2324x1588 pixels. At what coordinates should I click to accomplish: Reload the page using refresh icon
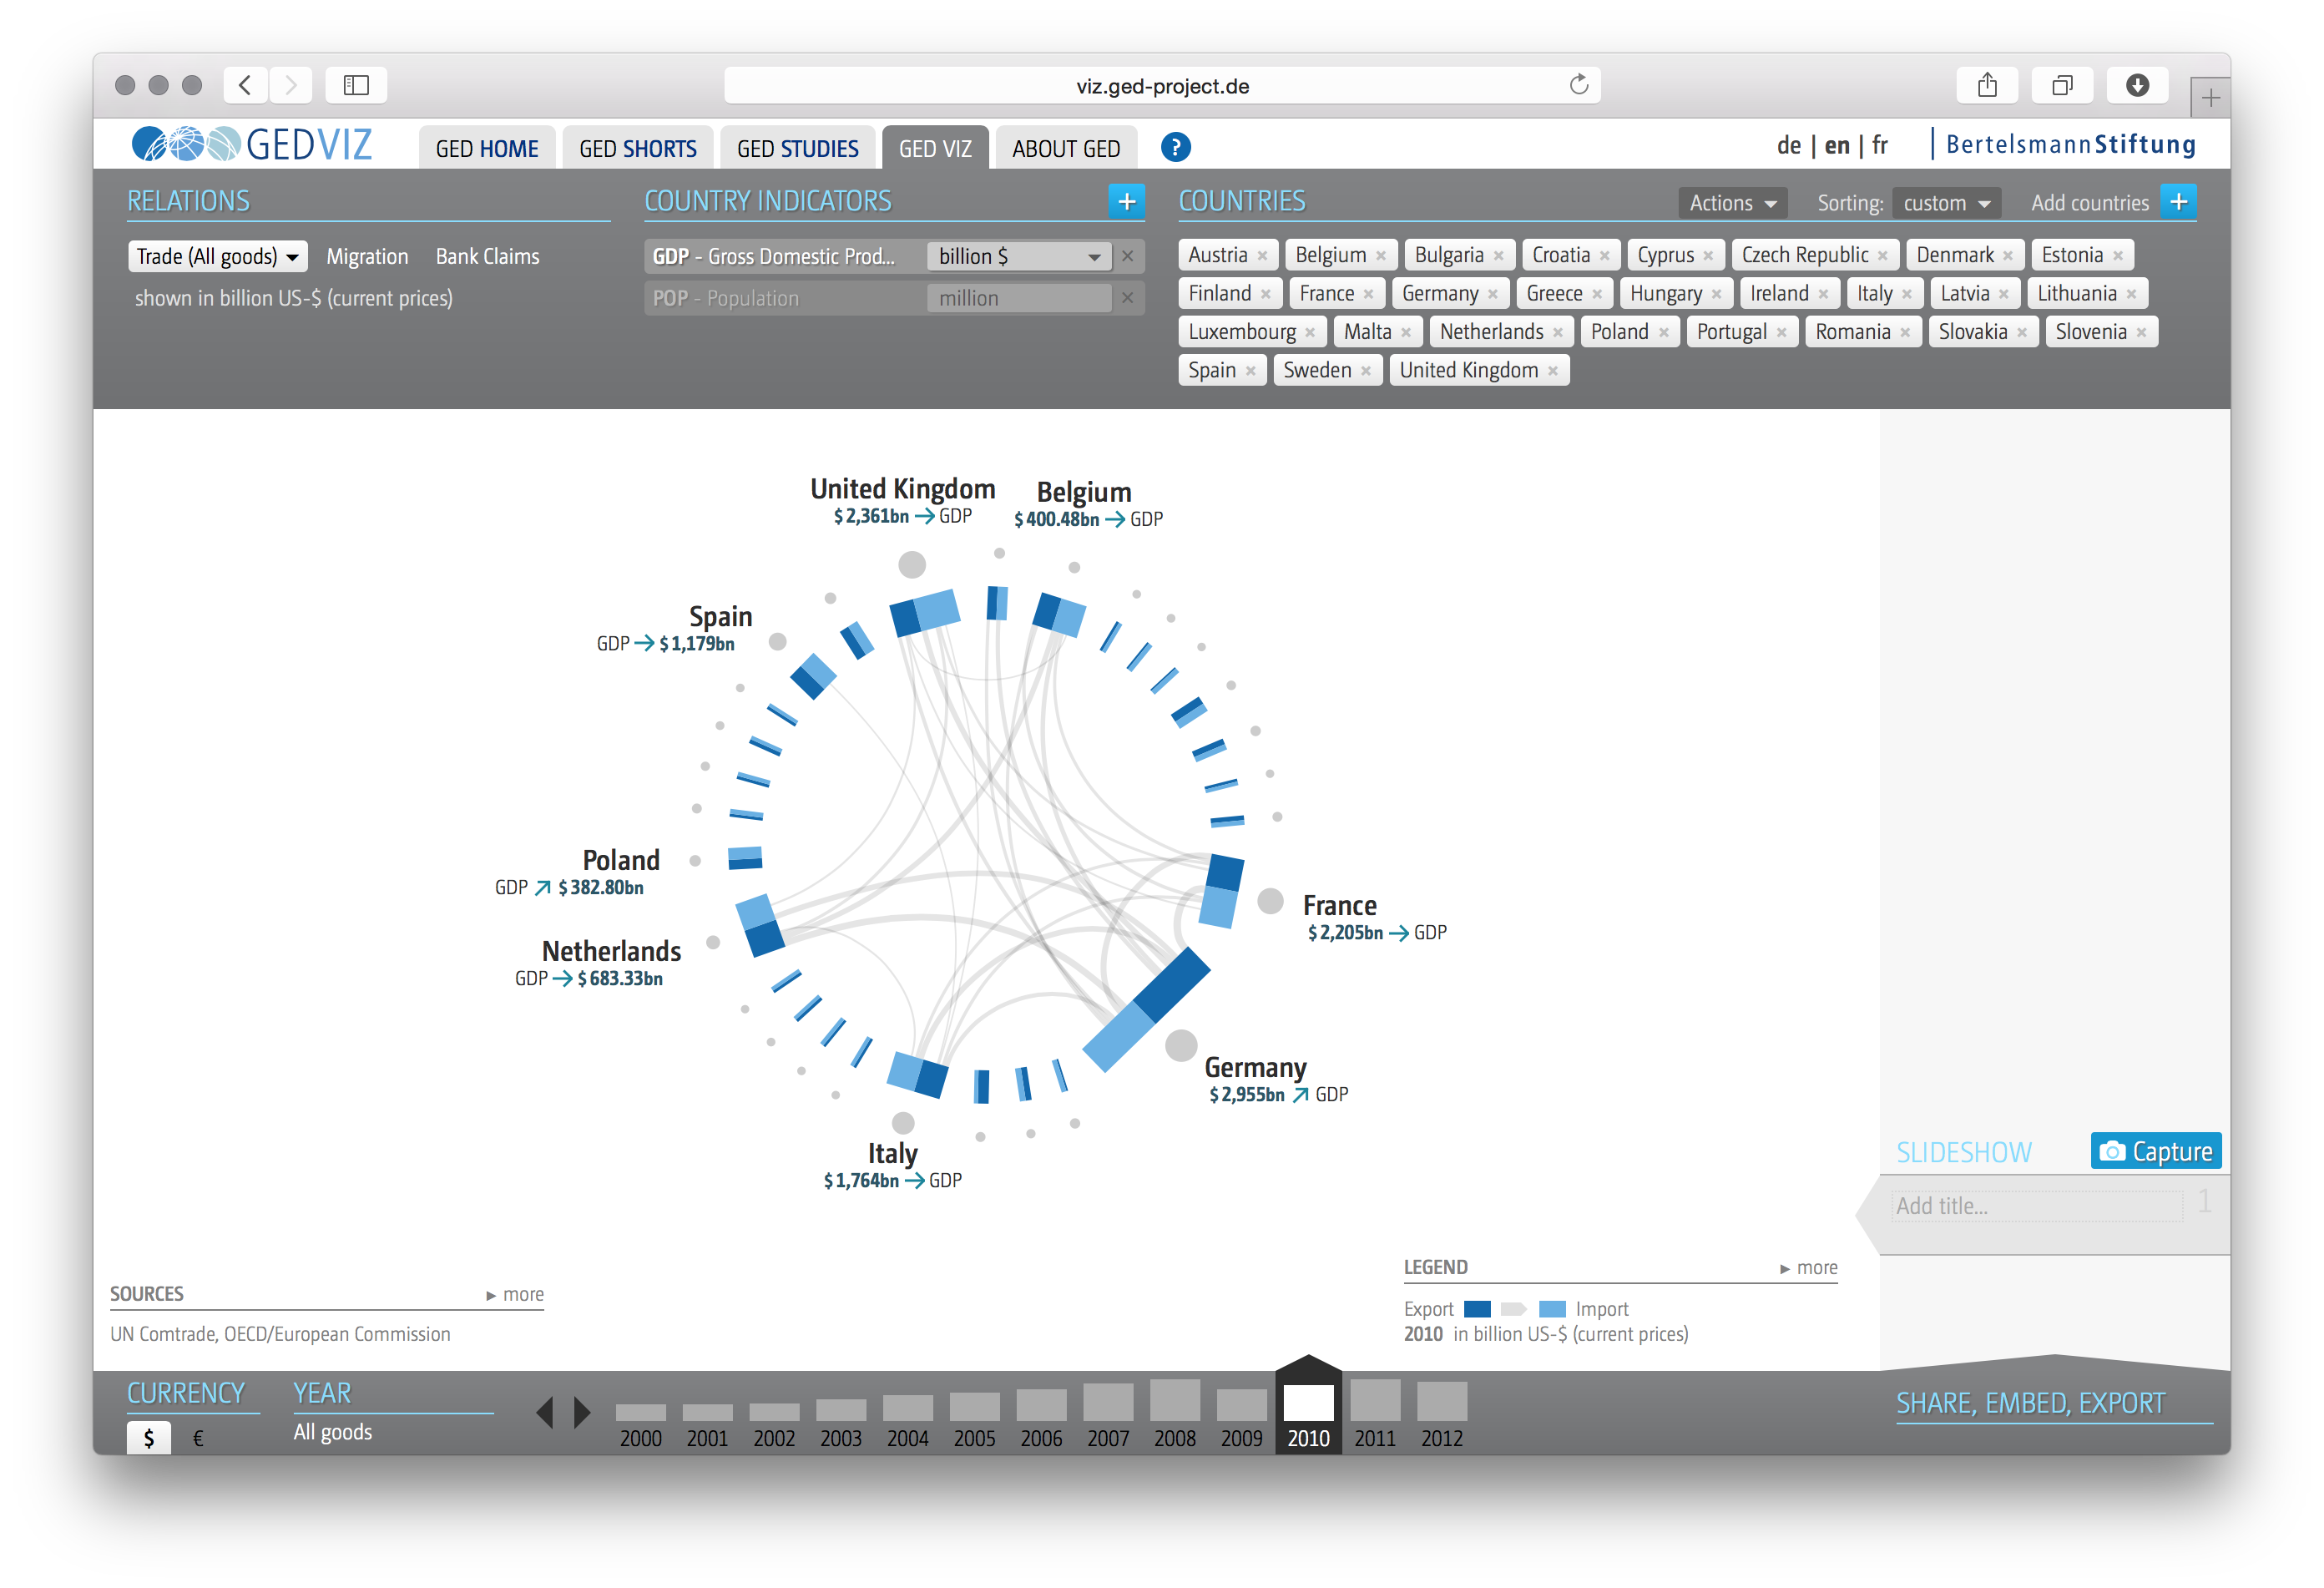[1579, 85]
